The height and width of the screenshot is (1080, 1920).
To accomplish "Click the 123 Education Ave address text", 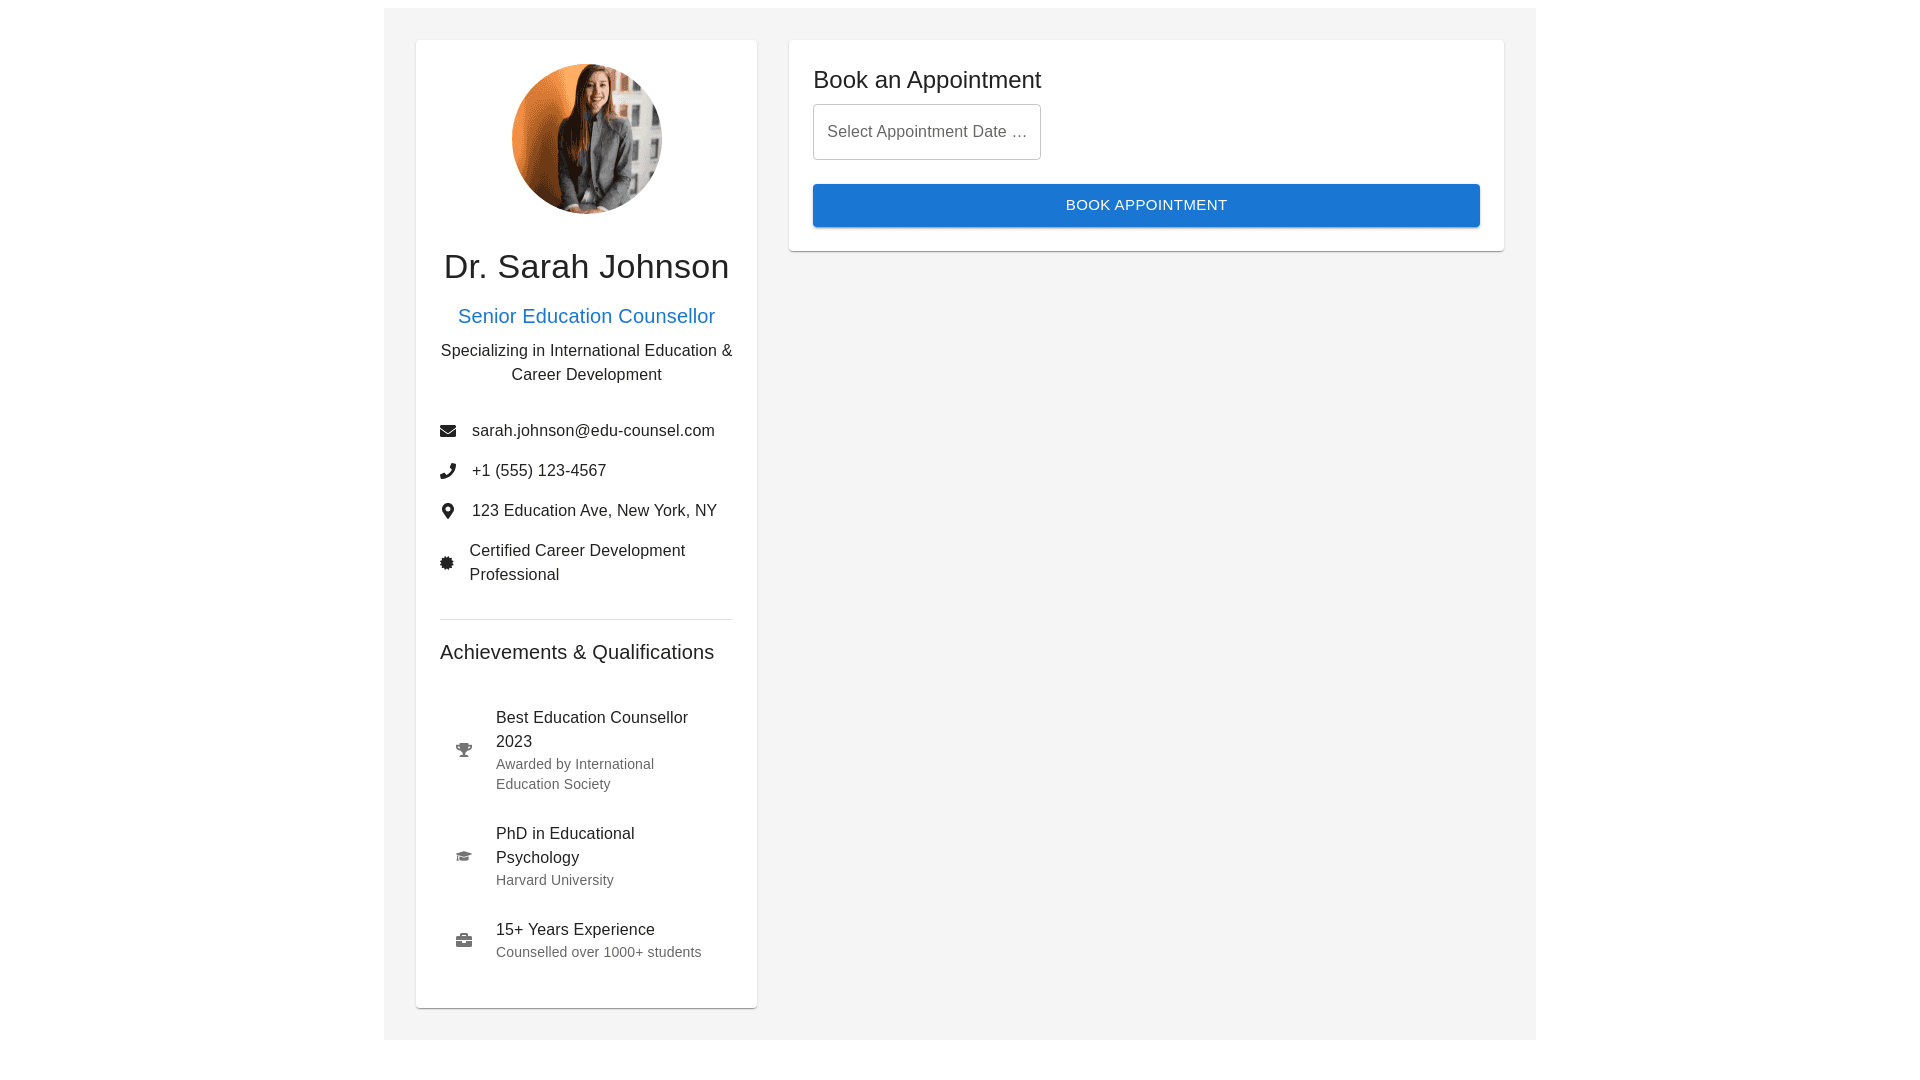I will coord(594,511).
